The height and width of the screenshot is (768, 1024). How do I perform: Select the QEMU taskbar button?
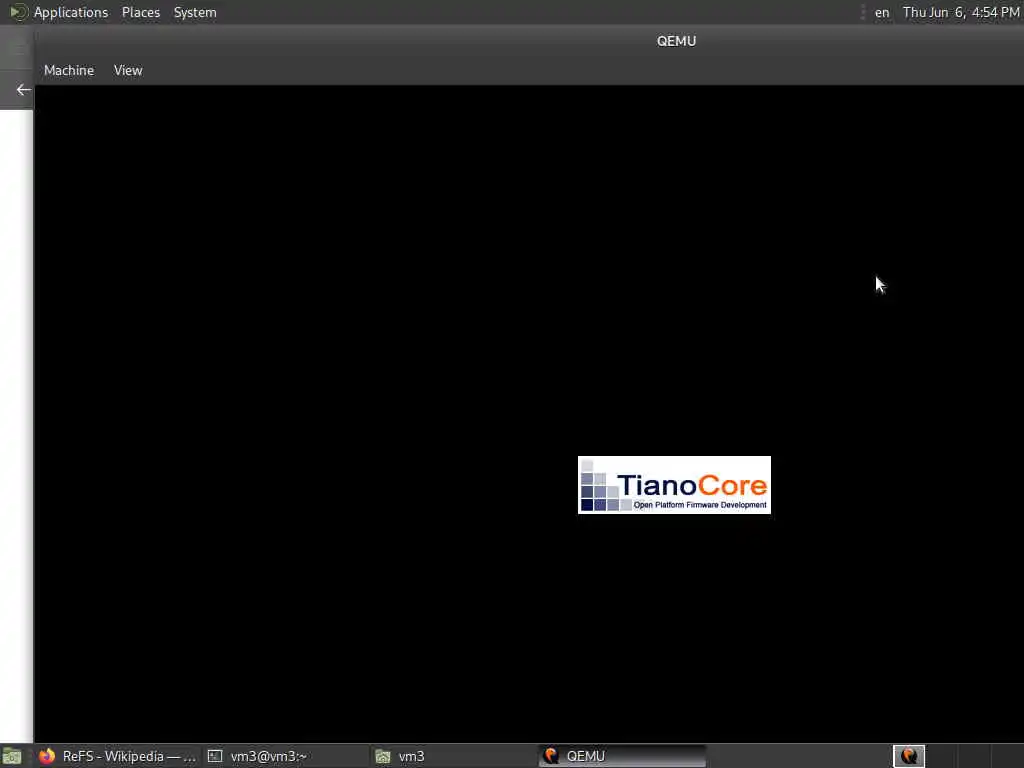pyautogui.click(x=622, y=756)
